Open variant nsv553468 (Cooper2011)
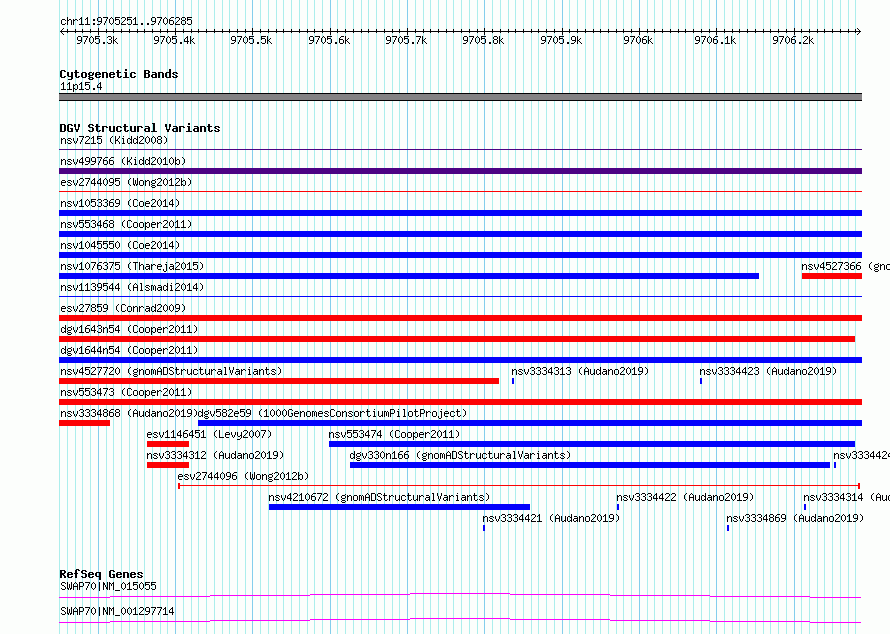 126,224
